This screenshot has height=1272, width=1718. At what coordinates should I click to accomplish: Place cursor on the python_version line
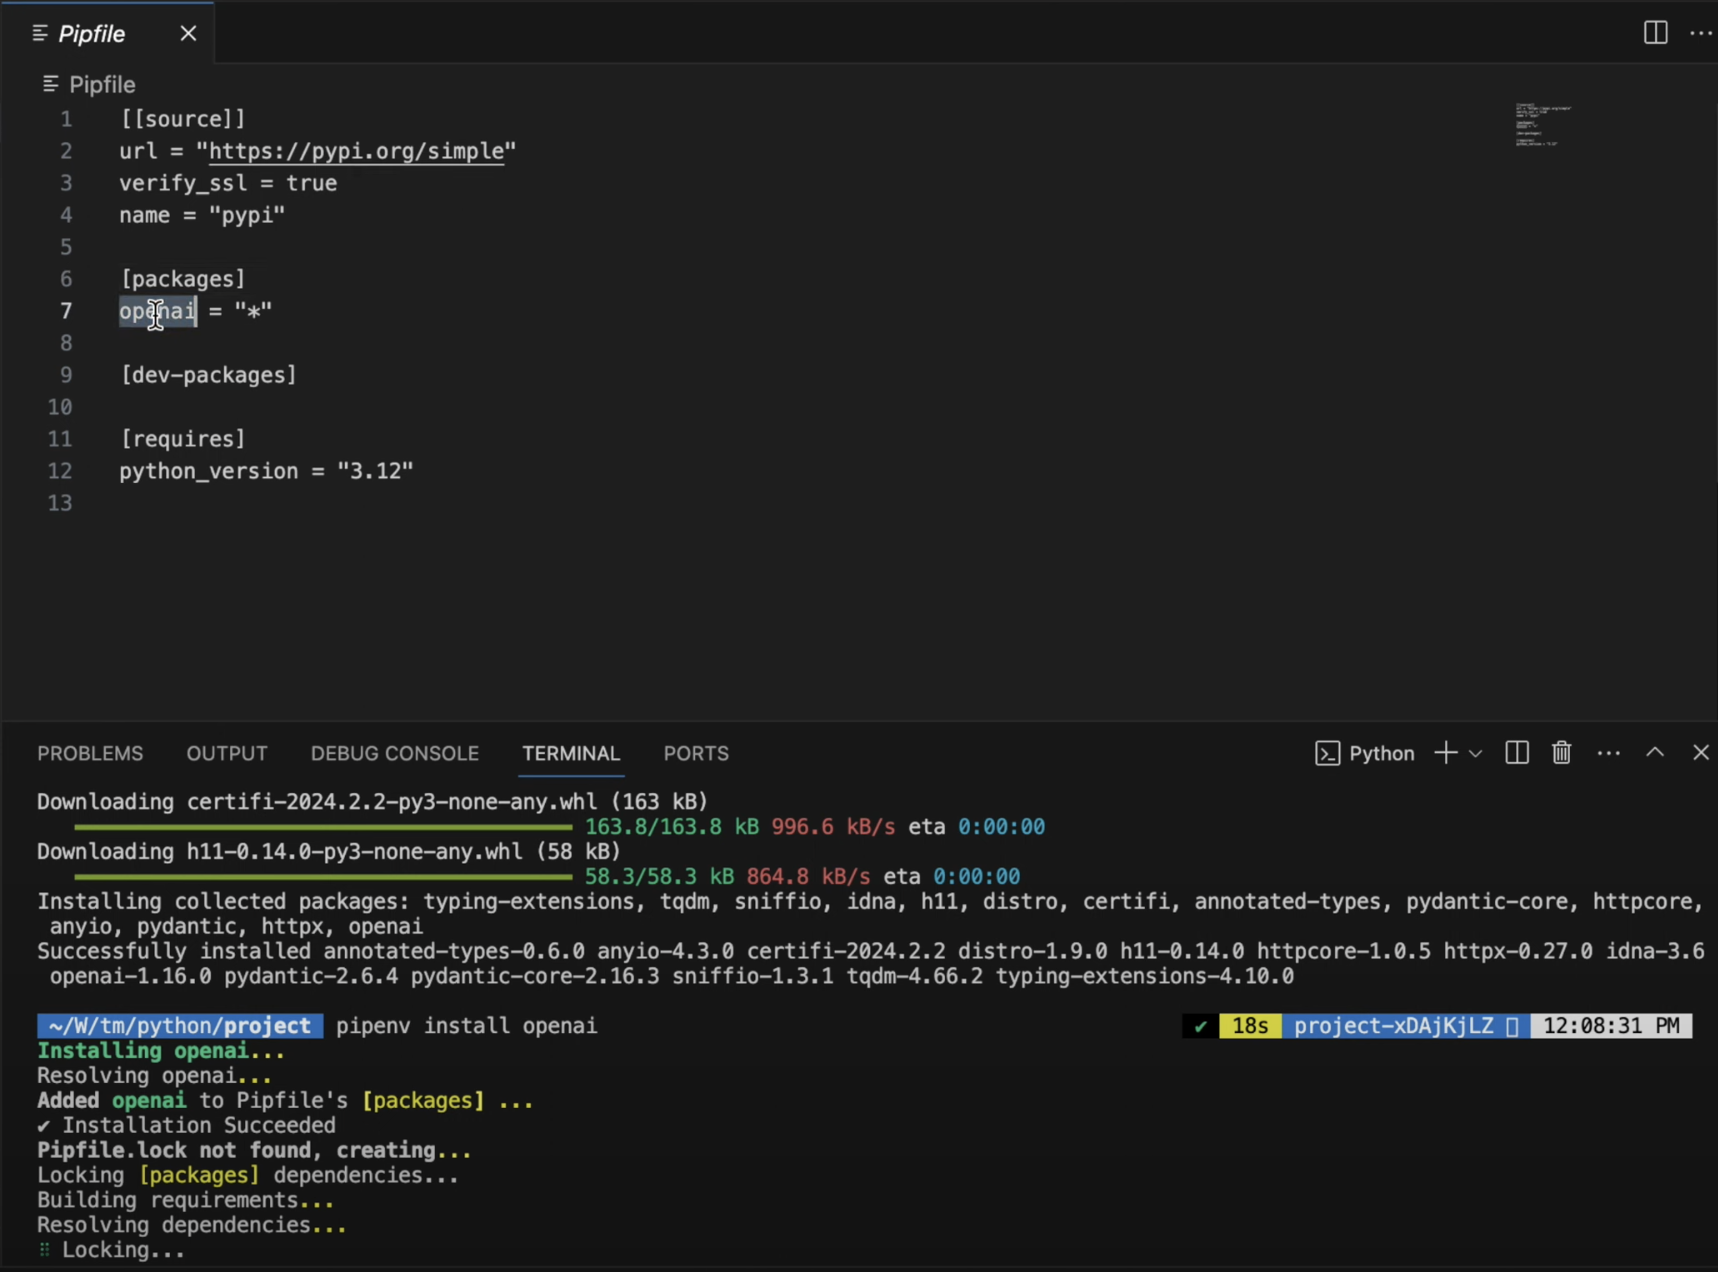pos(266,471)
